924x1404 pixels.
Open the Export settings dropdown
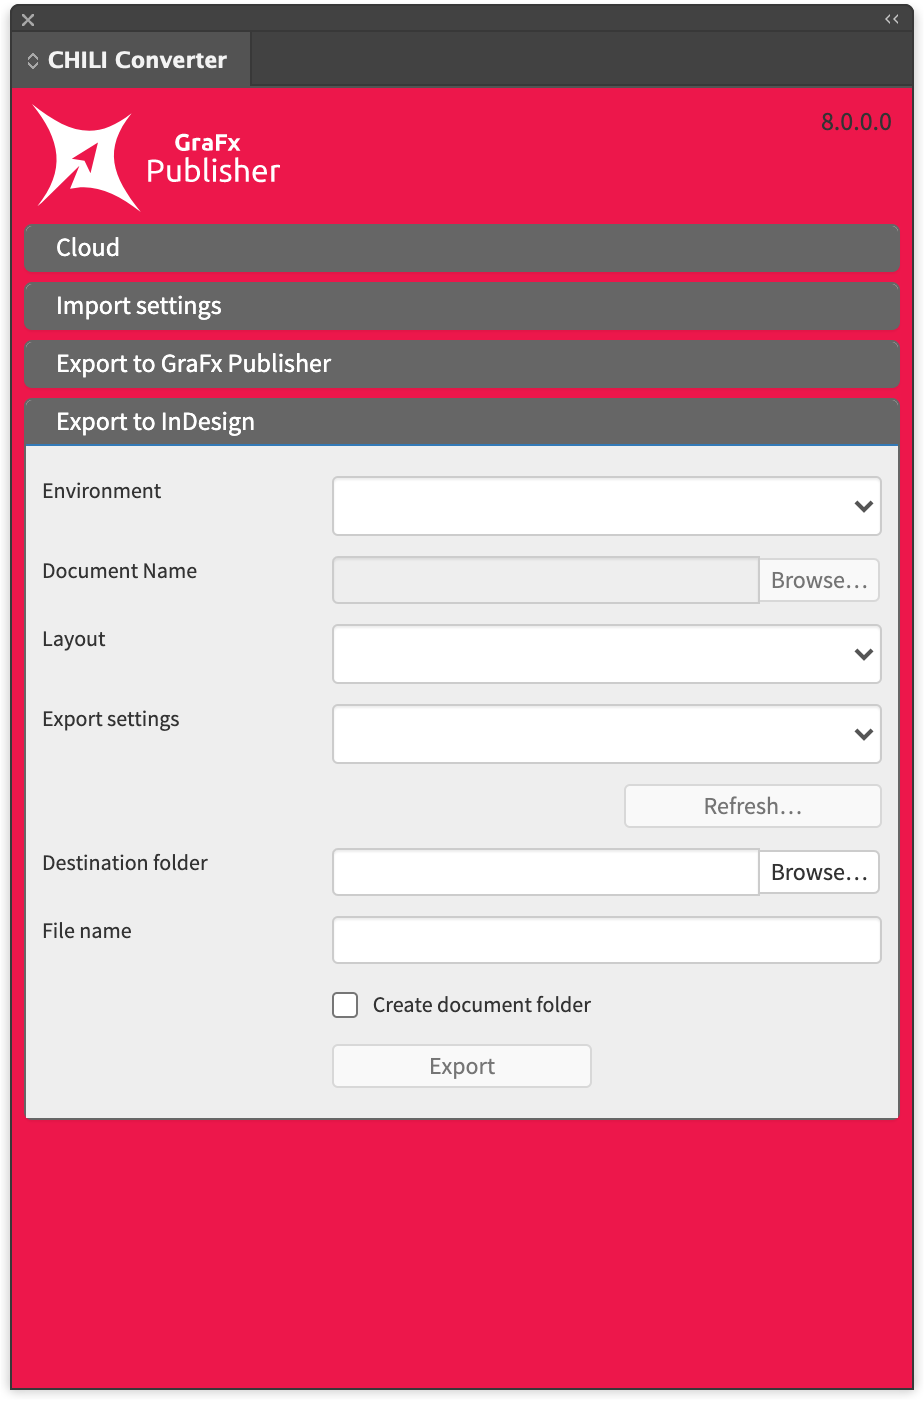point(607,734)
